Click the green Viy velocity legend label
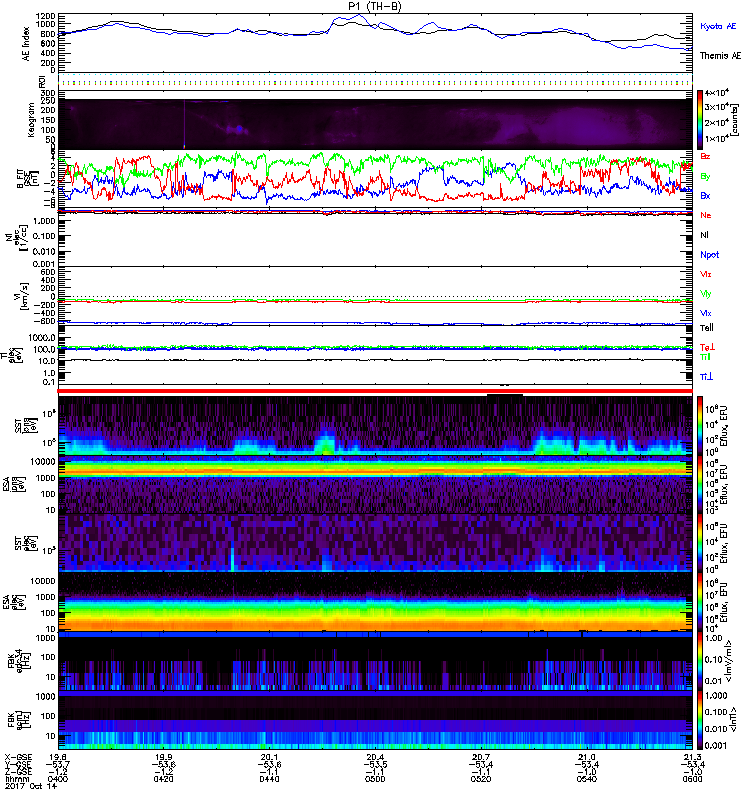750x800 pixels. (x=705, y=294)
